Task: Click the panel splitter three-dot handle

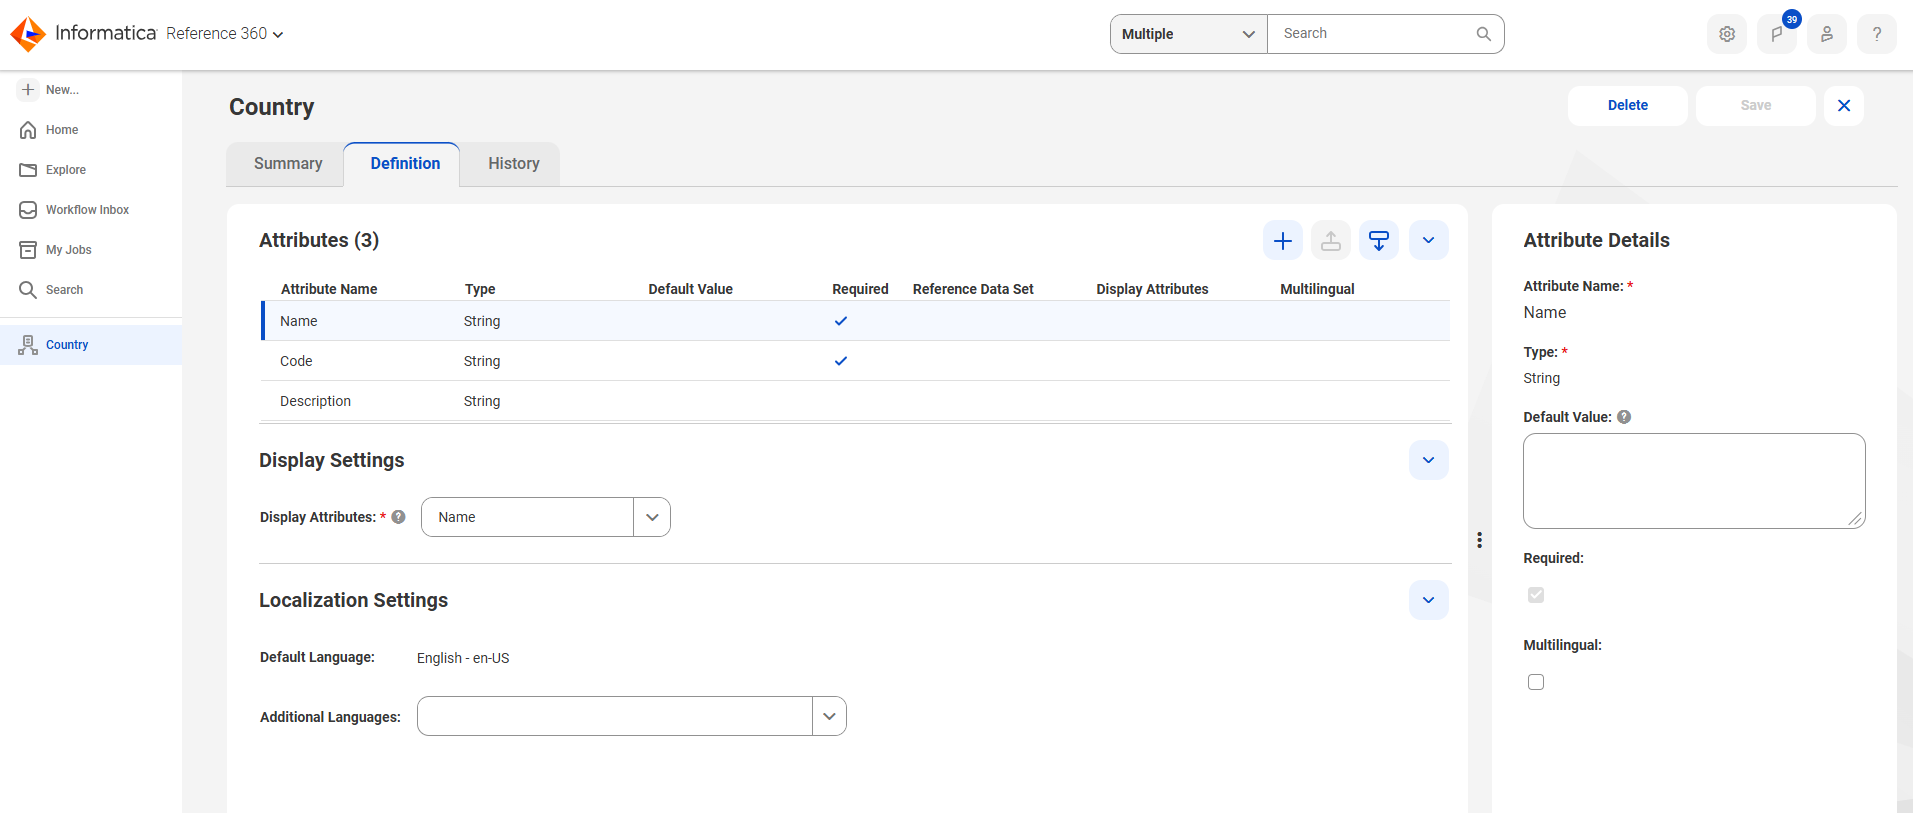Action: tap(1479, 540)
